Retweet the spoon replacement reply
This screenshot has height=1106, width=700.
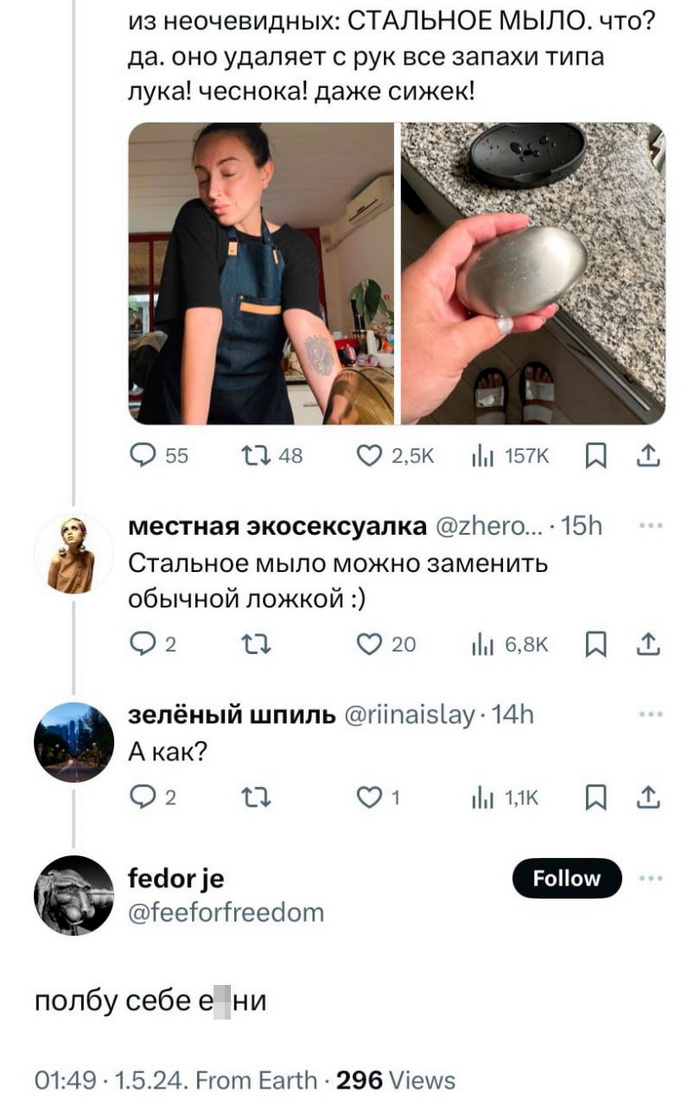point(256,644)
